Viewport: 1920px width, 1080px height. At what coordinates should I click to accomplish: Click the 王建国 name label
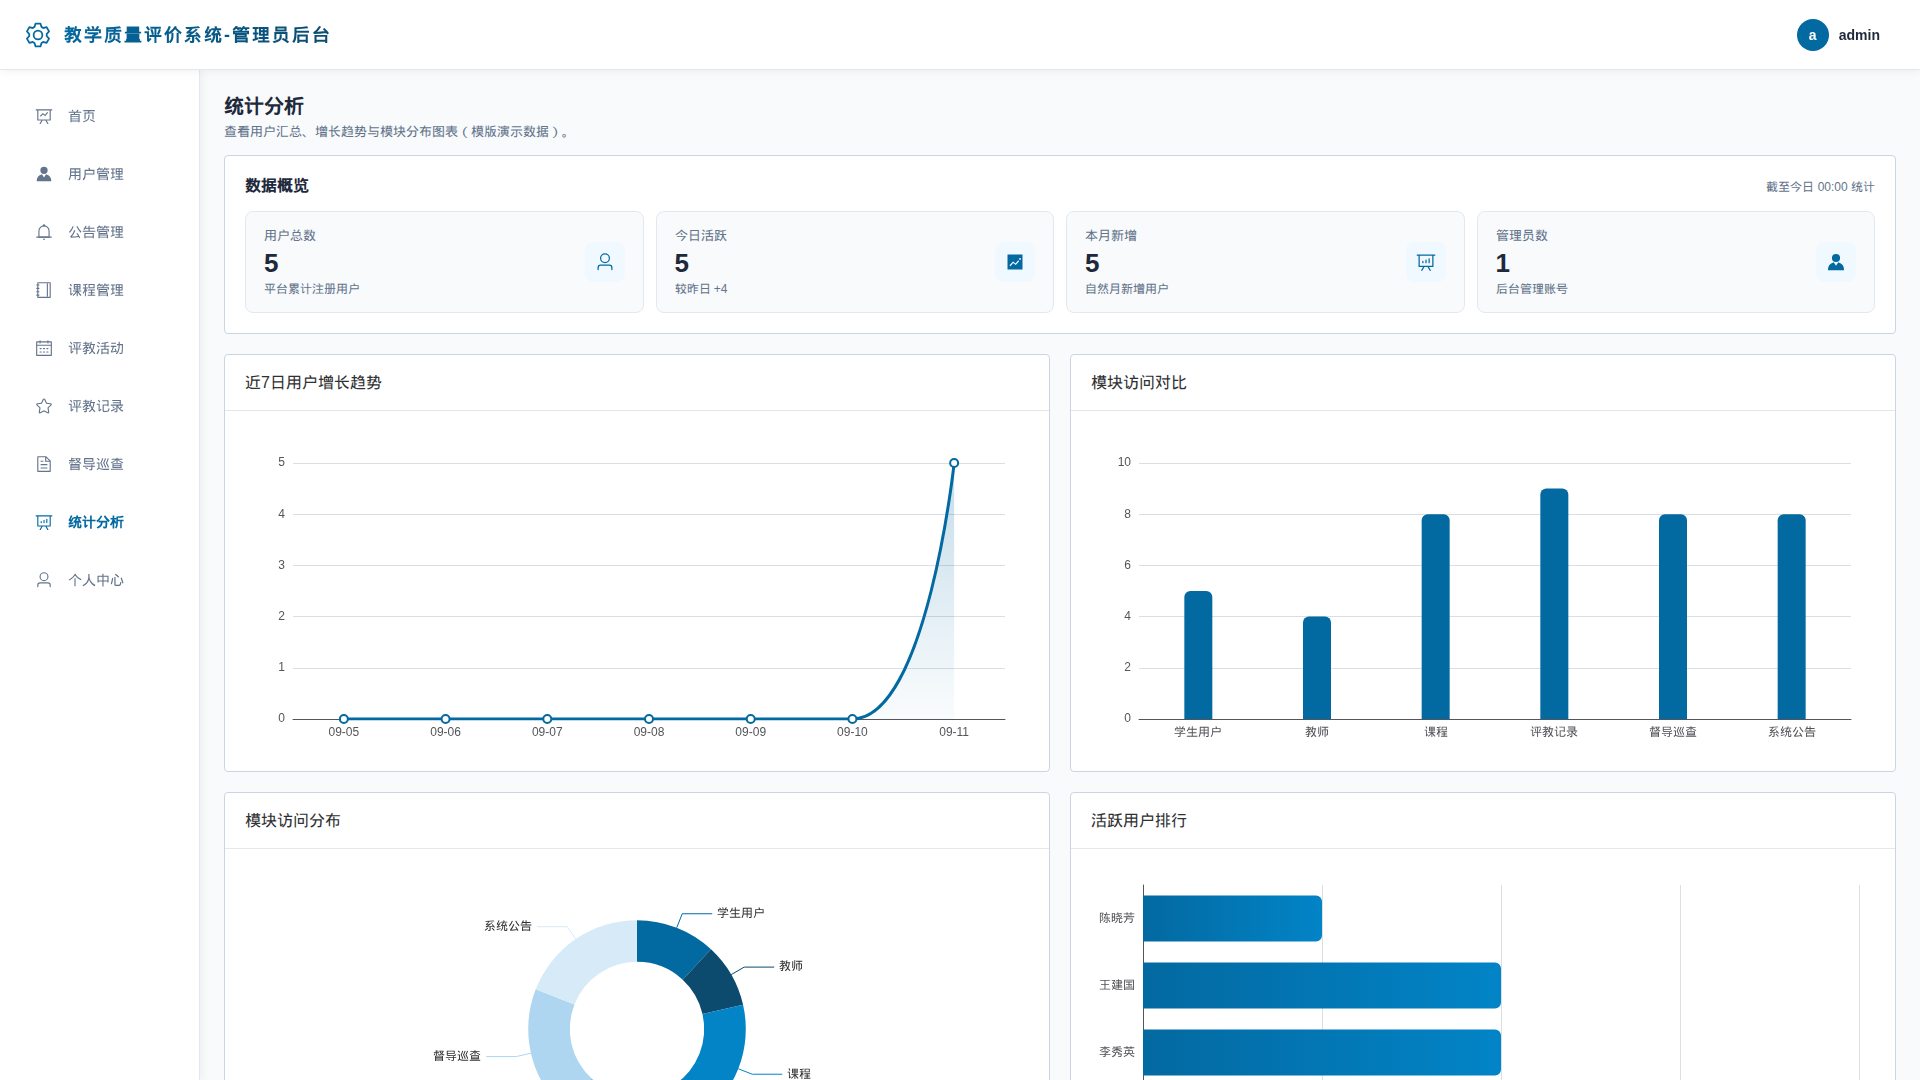click(x=1117, y=985)
